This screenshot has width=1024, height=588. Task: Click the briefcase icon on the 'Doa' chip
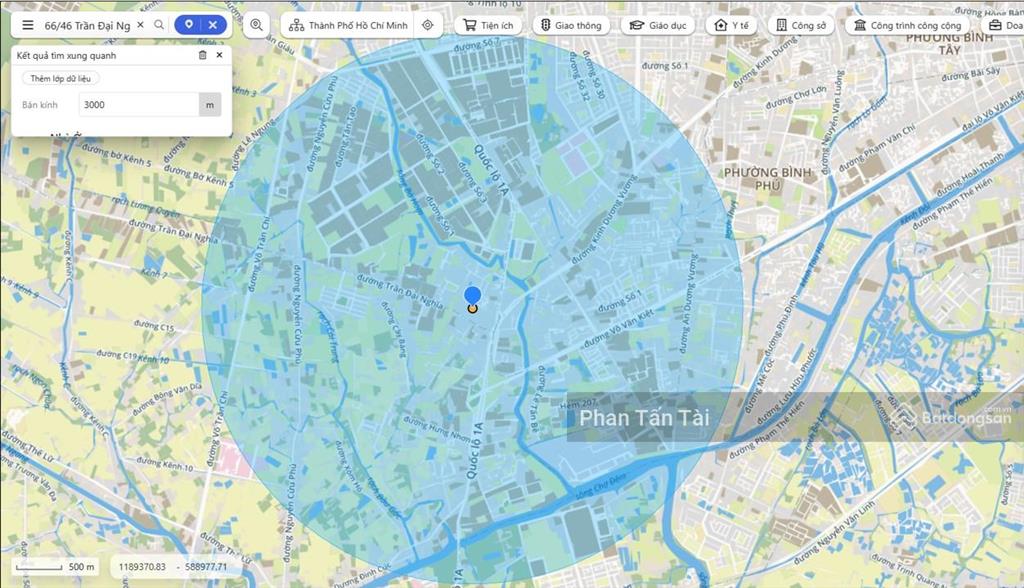[995, 25]
